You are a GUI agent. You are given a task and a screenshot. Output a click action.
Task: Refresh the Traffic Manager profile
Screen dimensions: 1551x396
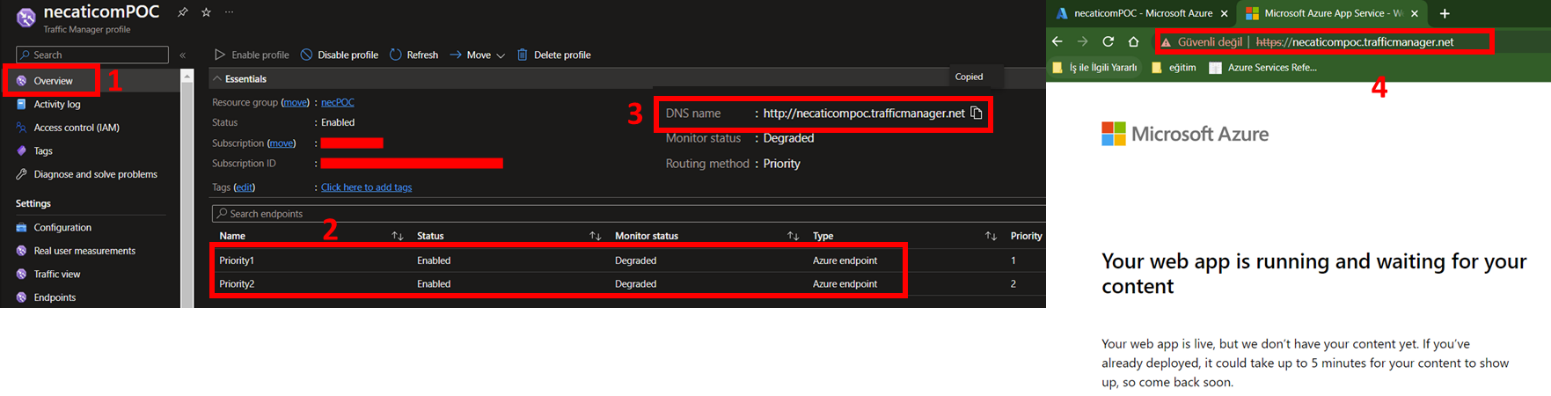(x=413, y=55)
